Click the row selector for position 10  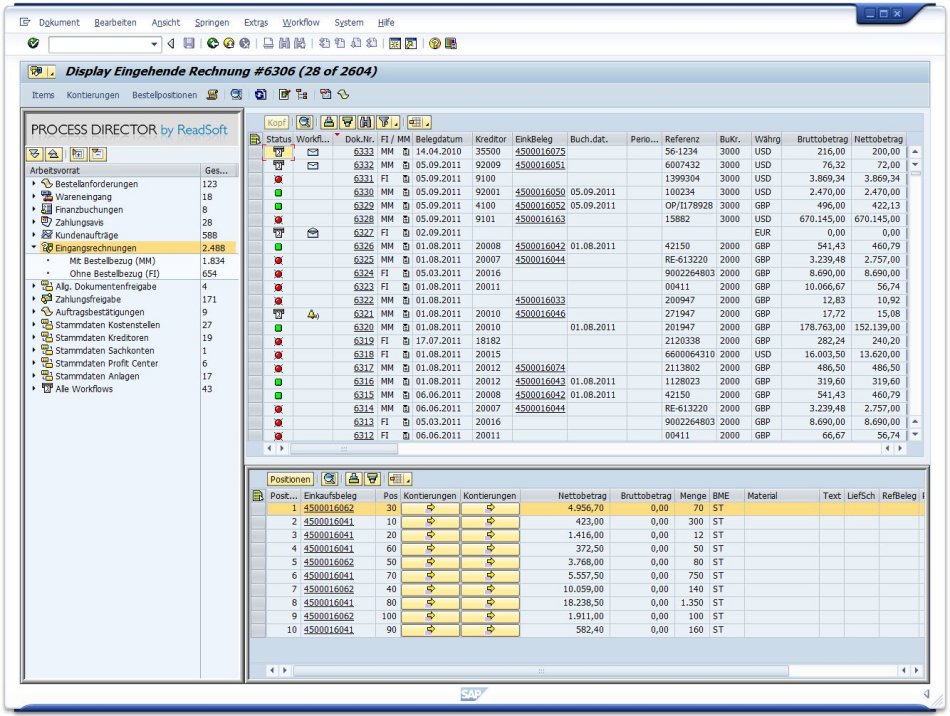[x=258, y=630]
